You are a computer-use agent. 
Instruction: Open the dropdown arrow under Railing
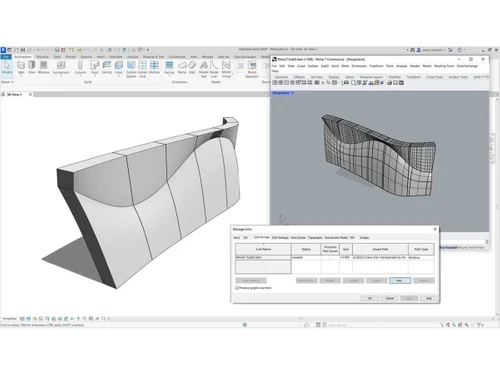(x=169, y=76)
